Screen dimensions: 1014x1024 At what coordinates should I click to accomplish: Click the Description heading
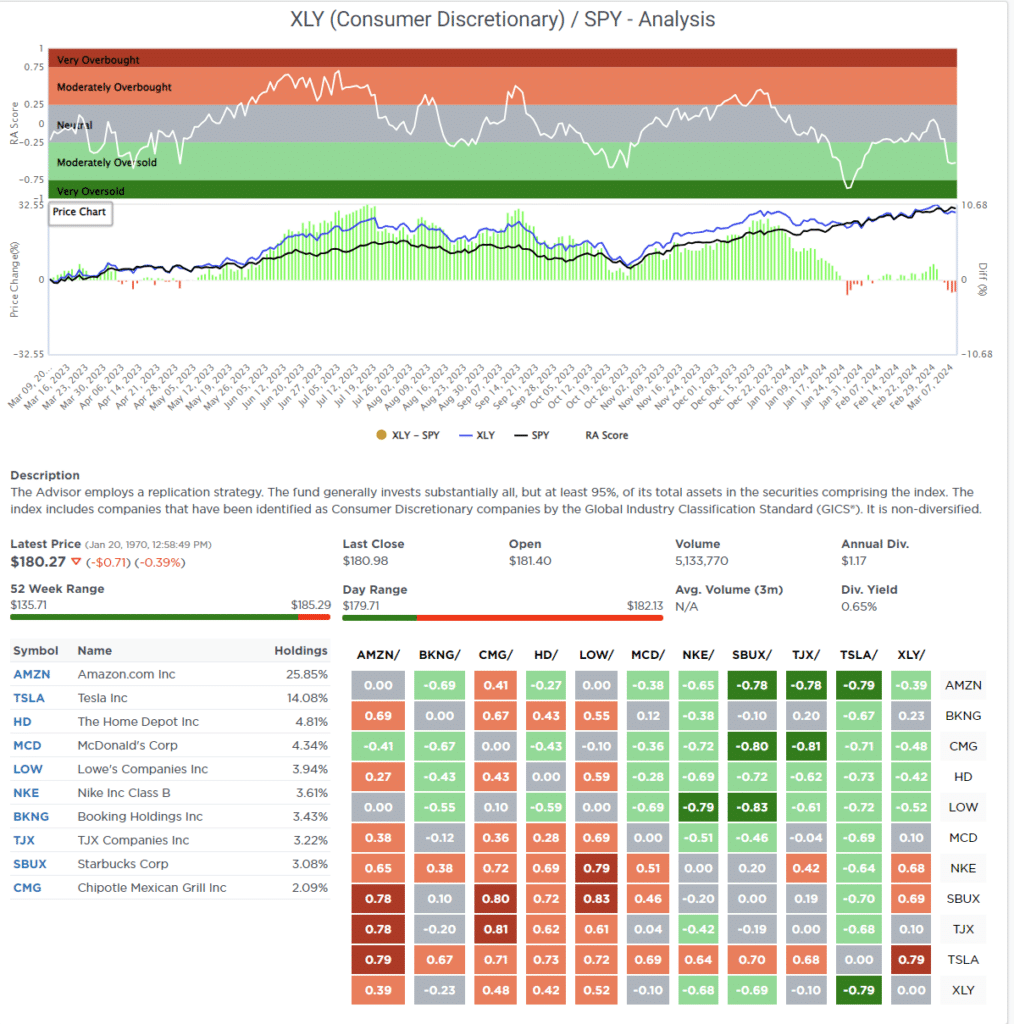click(x=45, y=475)
